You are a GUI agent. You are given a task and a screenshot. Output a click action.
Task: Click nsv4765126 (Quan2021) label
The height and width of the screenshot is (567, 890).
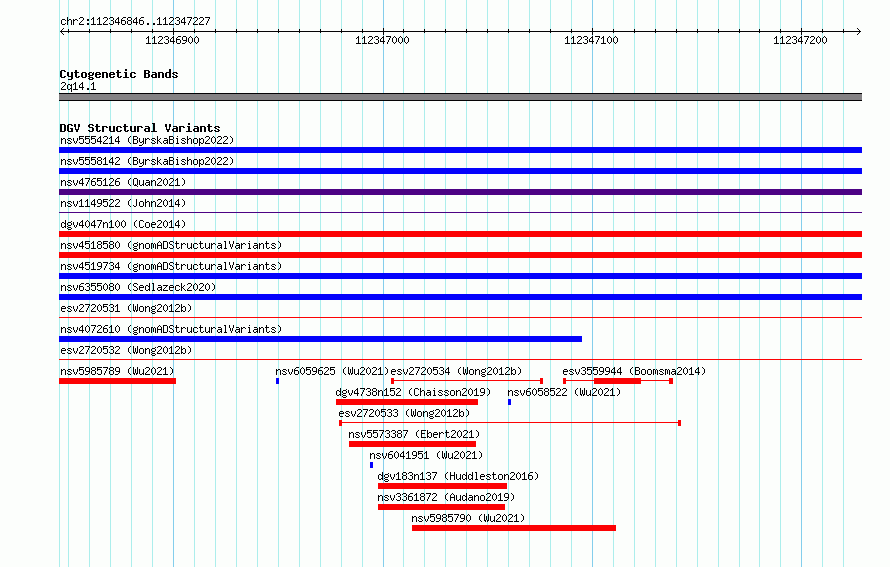(x=123, y=182)
